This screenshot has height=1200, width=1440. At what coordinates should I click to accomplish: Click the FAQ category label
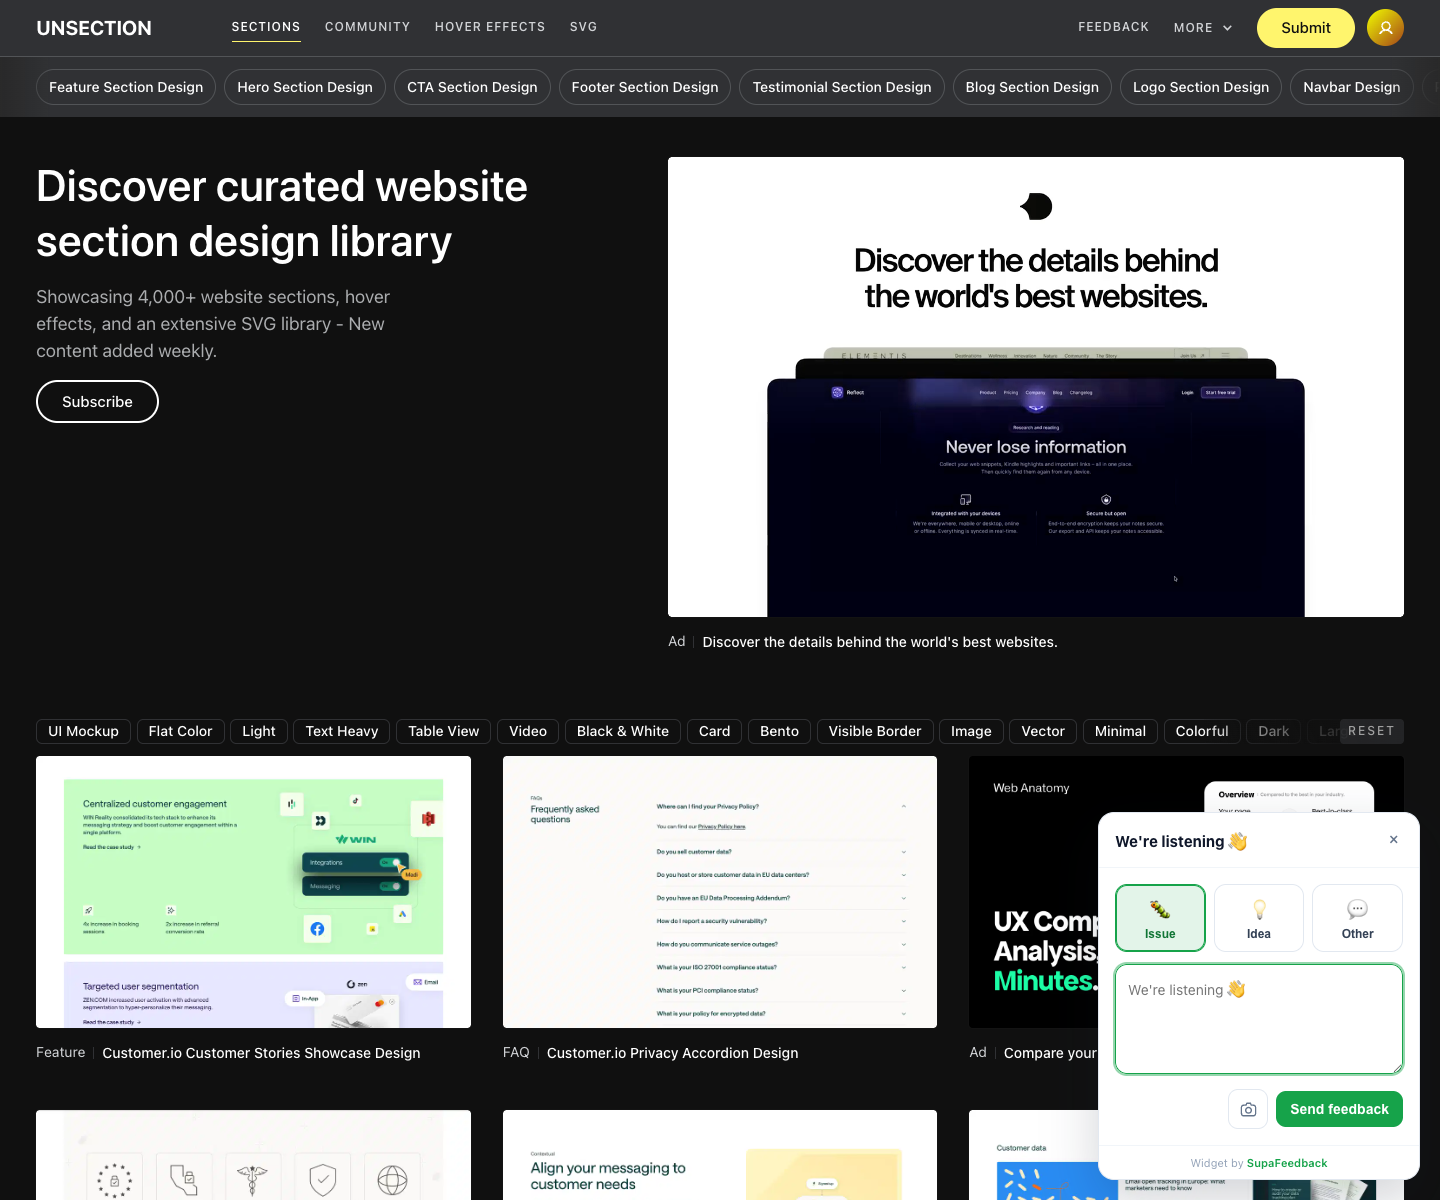tap(516, 1052)
